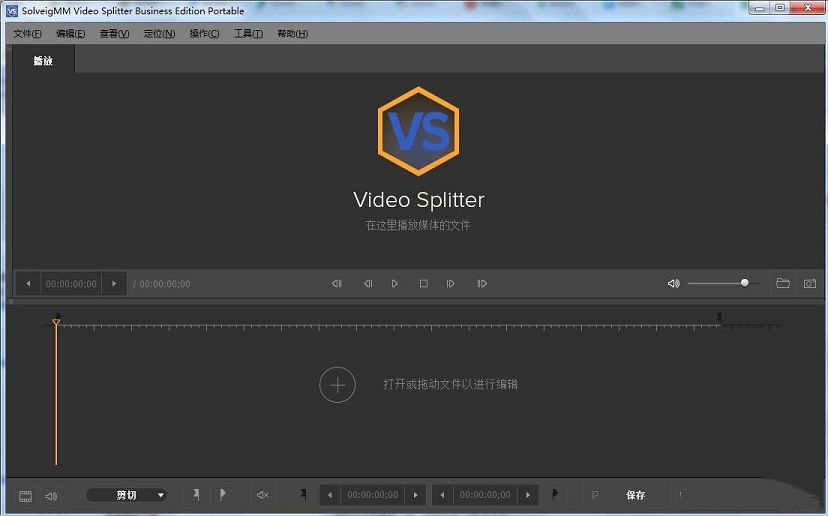The image size is (828, 516).
Task: Click the current playback time field
Action: (71, 284)
